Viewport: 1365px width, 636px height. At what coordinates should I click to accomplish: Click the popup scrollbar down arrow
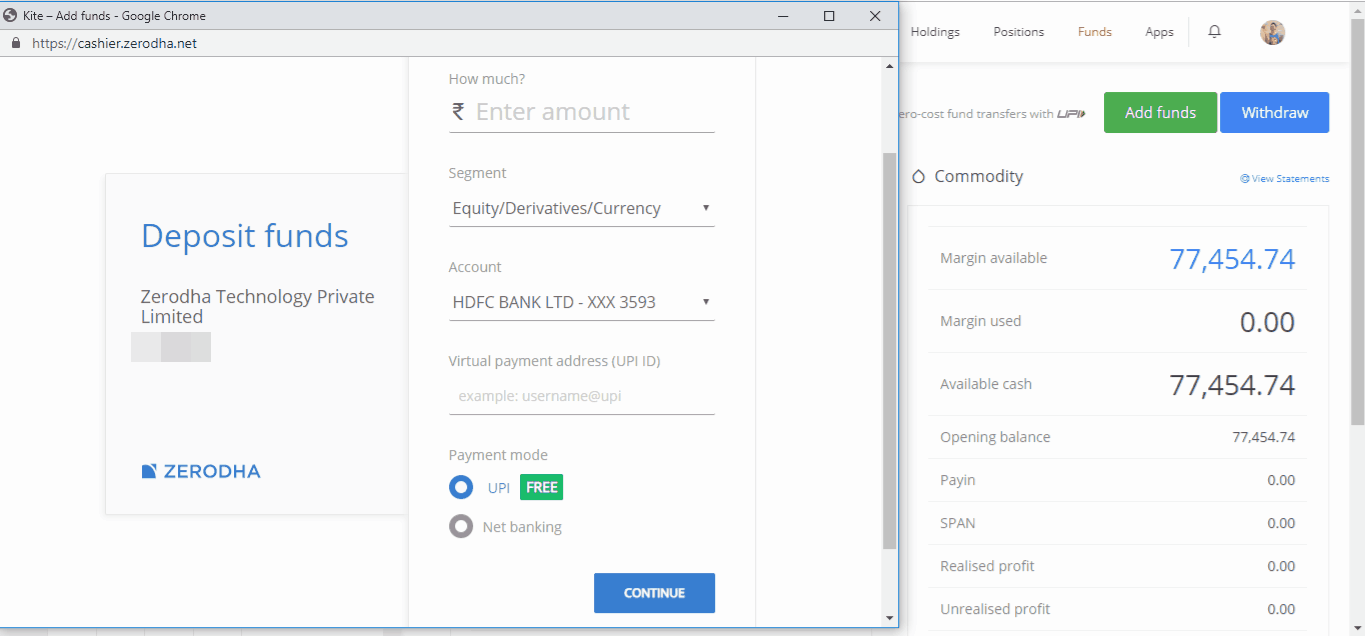(890, 618)
